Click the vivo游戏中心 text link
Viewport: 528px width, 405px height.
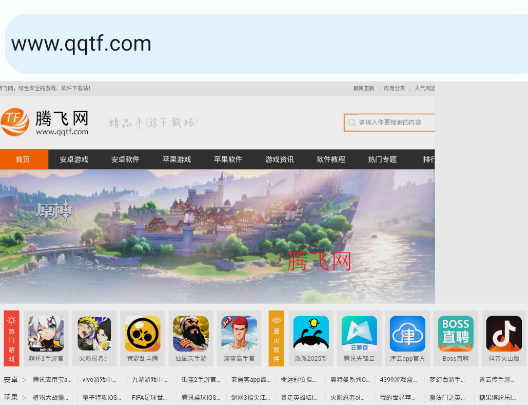pos(99,380)
